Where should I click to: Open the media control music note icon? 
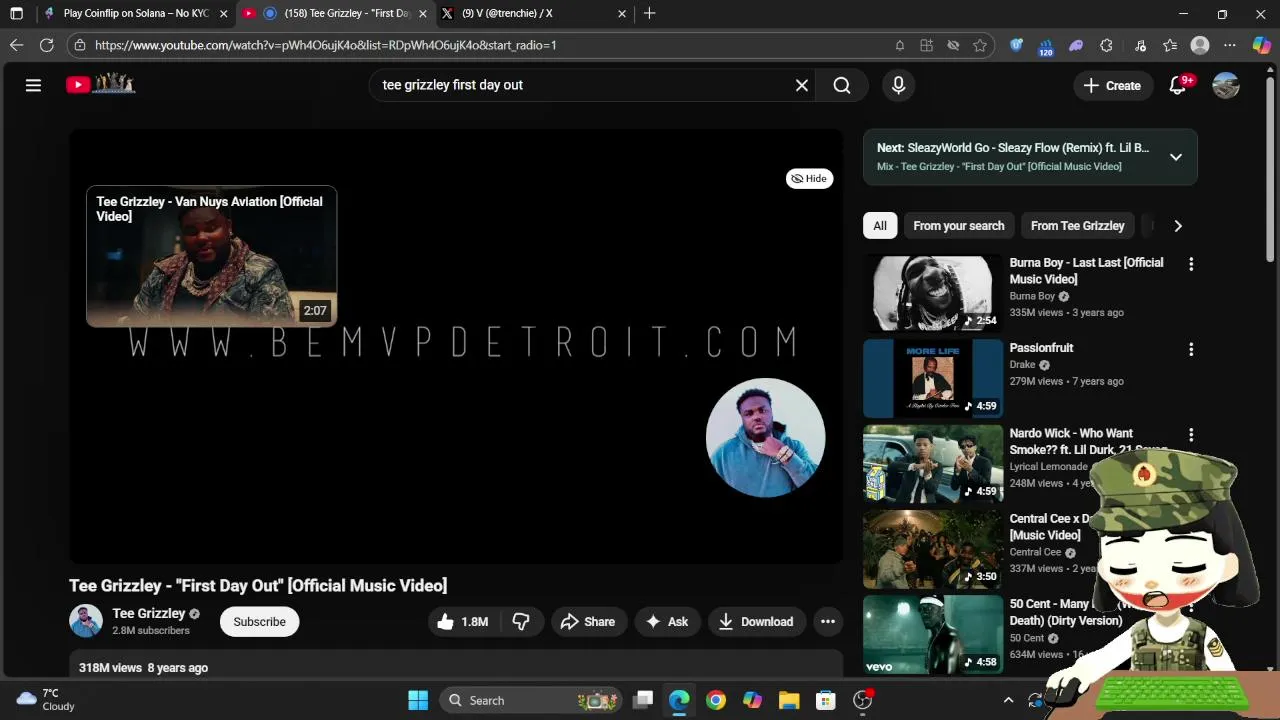tap(1140, 45)
